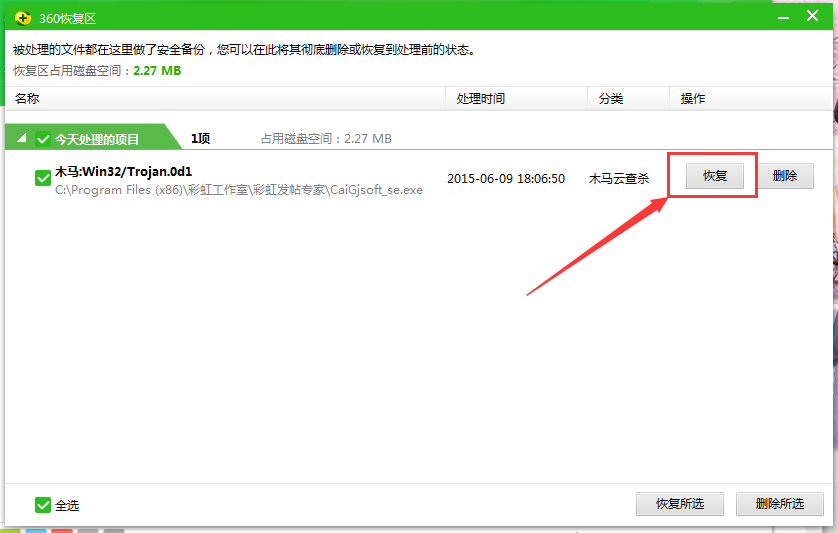Click the 360 logo icon in title bar
The image size is (838, 533).
click(x=22, y=18)
